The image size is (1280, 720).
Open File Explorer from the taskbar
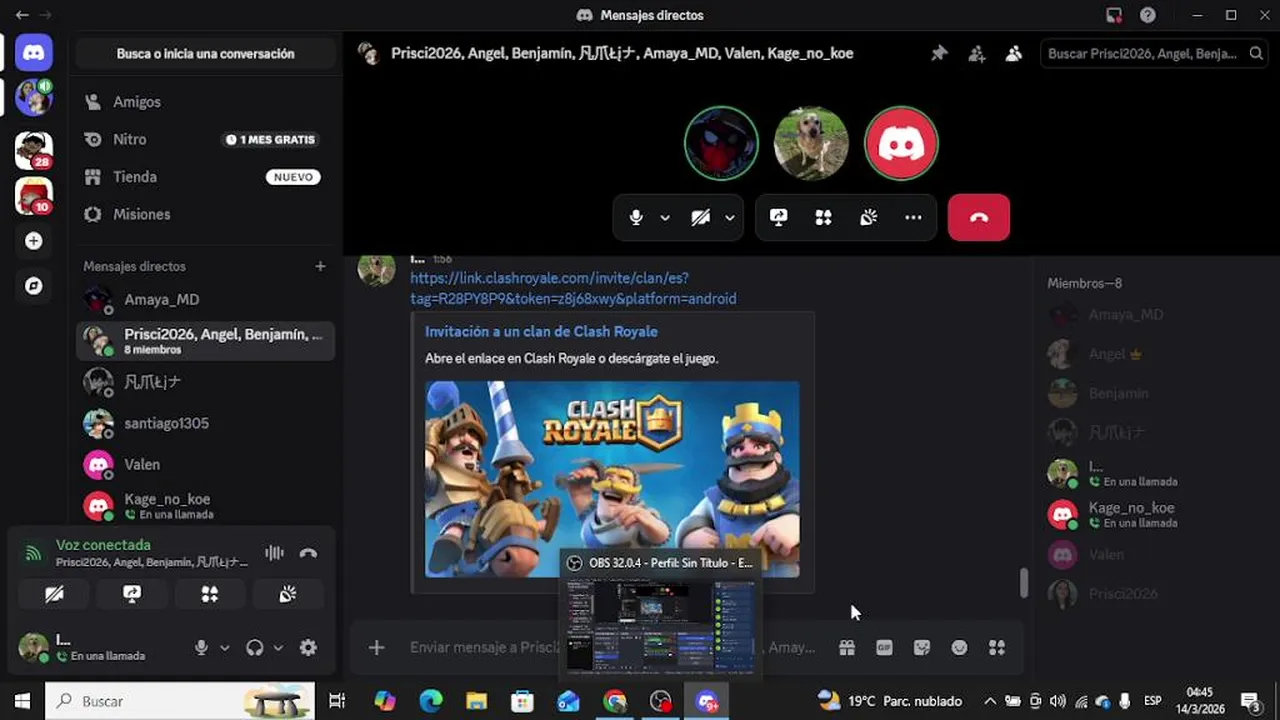point(476,702)
